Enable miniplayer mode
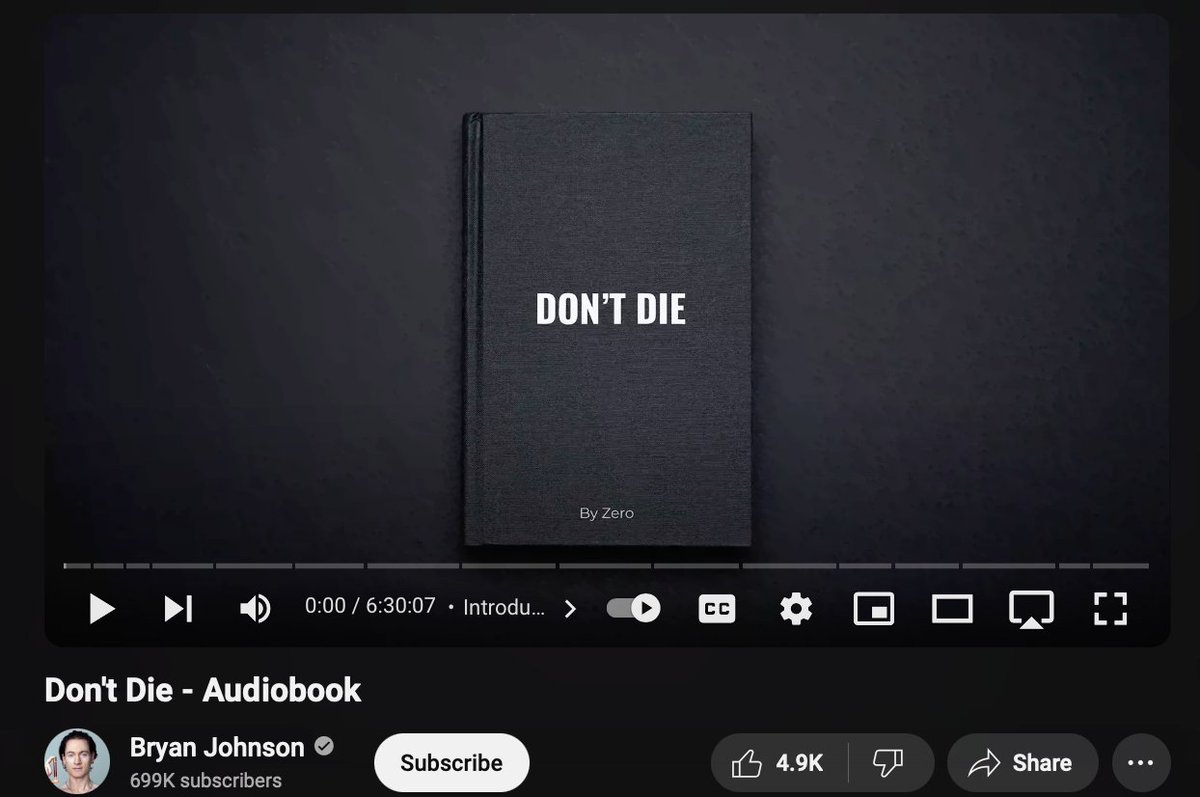The height and width of the screenshot is (797, 1200). 873,608
